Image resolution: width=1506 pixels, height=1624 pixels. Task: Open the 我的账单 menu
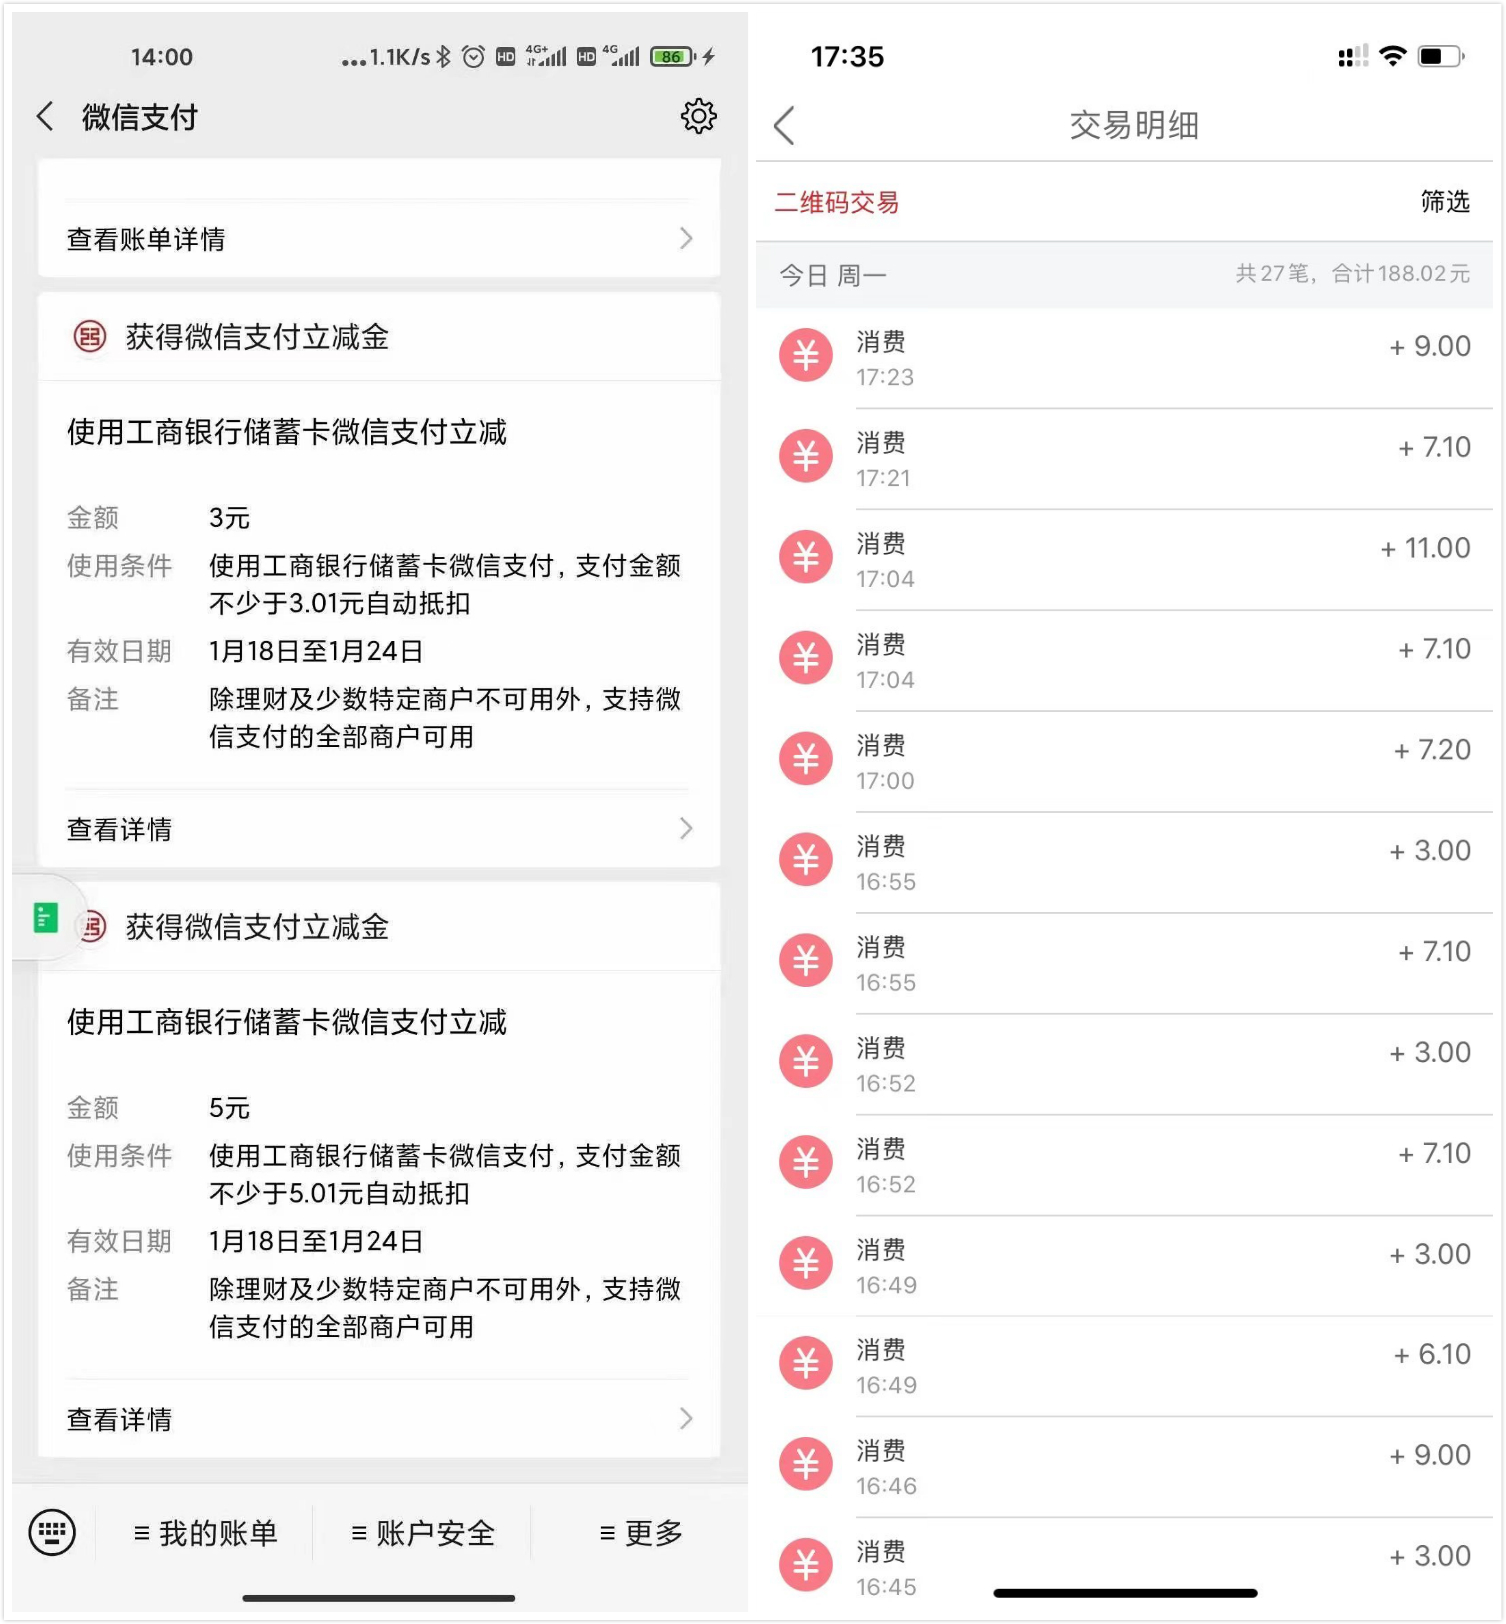click(x=205, y=1533)
